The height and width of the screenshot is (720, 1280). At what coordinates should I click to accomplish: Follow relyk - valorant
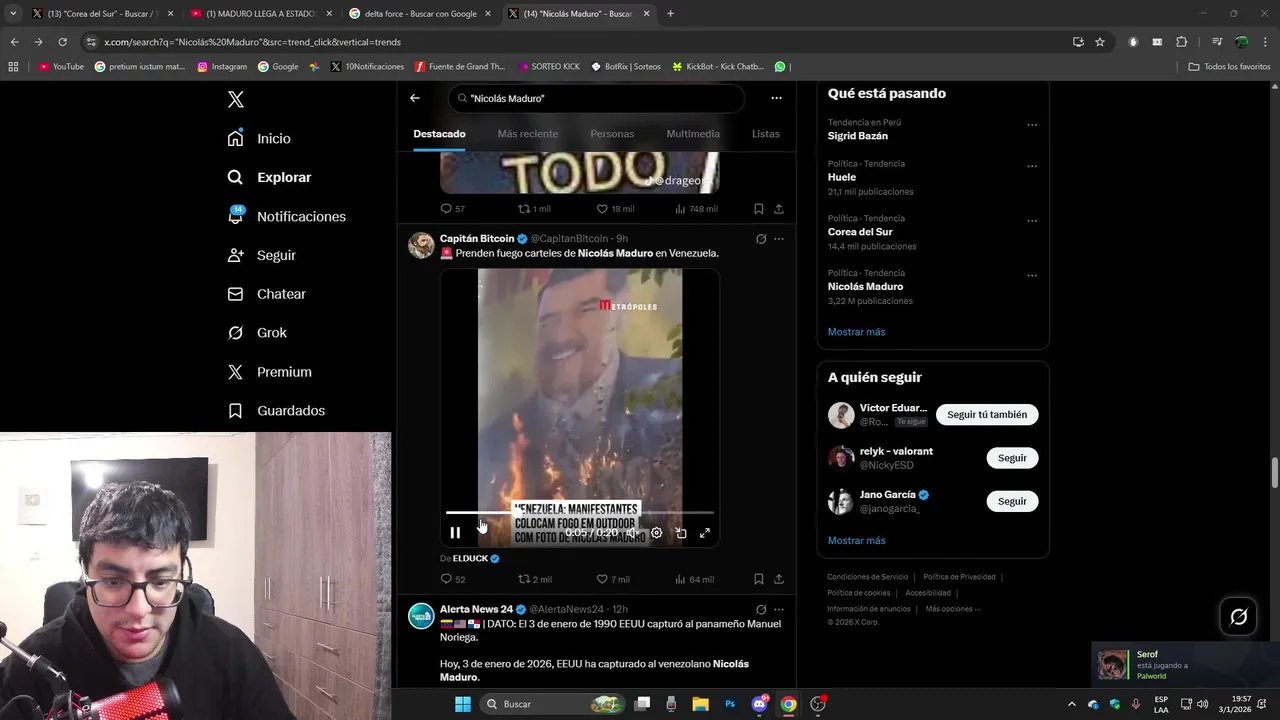[1012, 458]
